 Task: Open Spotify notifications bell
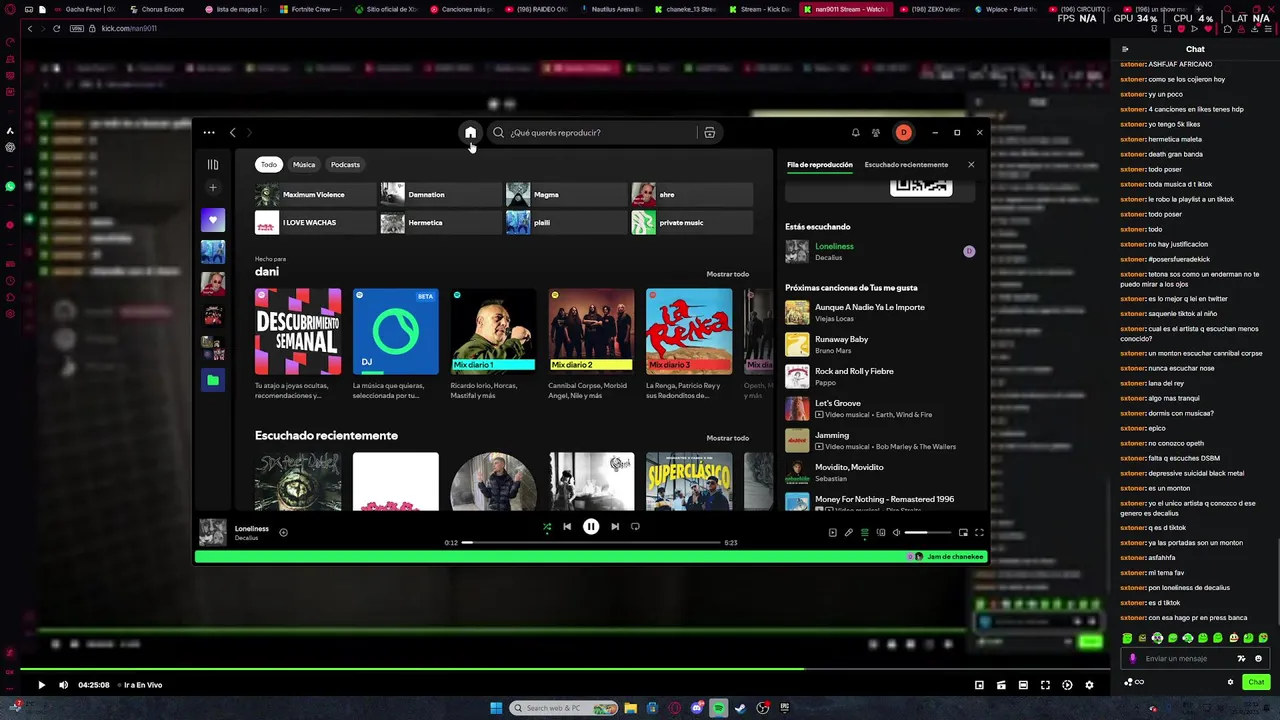tap(855, 132)
